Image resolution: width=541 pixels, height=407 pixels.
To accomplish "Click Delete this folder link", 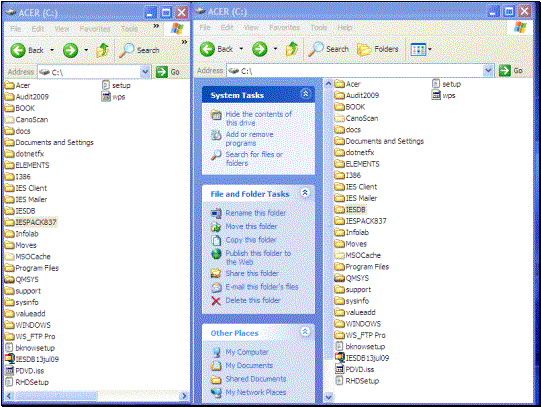I will 253,300.
